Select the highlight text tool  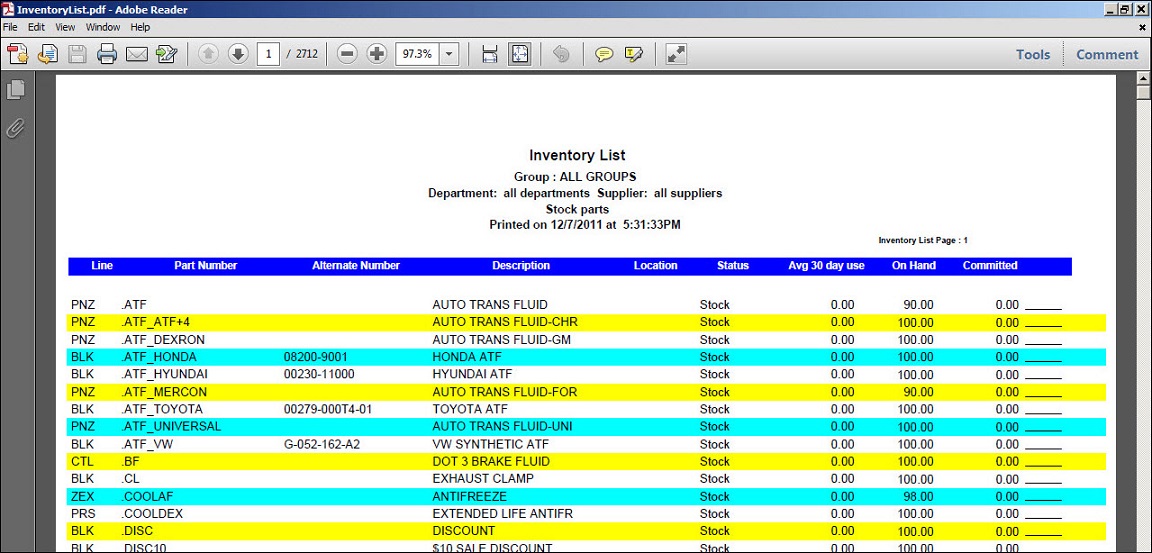coord(633,54)
